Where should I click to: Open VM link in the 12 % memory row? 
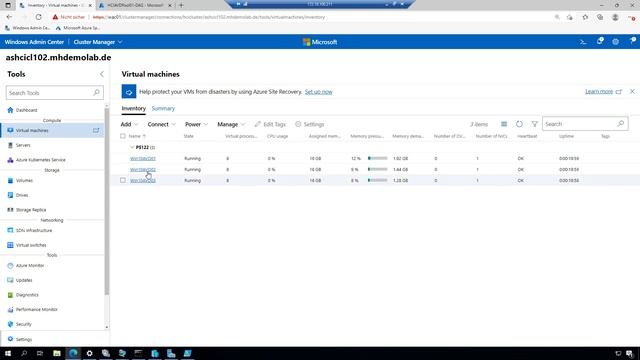point(143,158)
